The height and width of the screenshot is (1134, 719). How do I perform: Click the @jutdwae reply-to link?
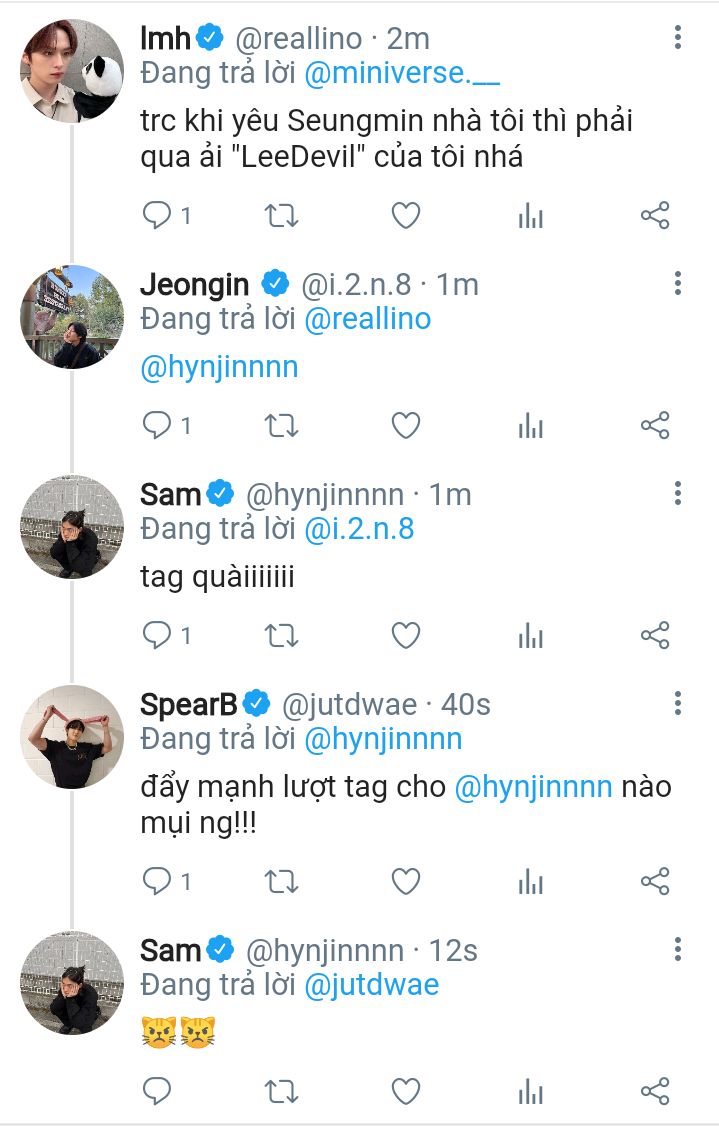[x=371, y=984]
